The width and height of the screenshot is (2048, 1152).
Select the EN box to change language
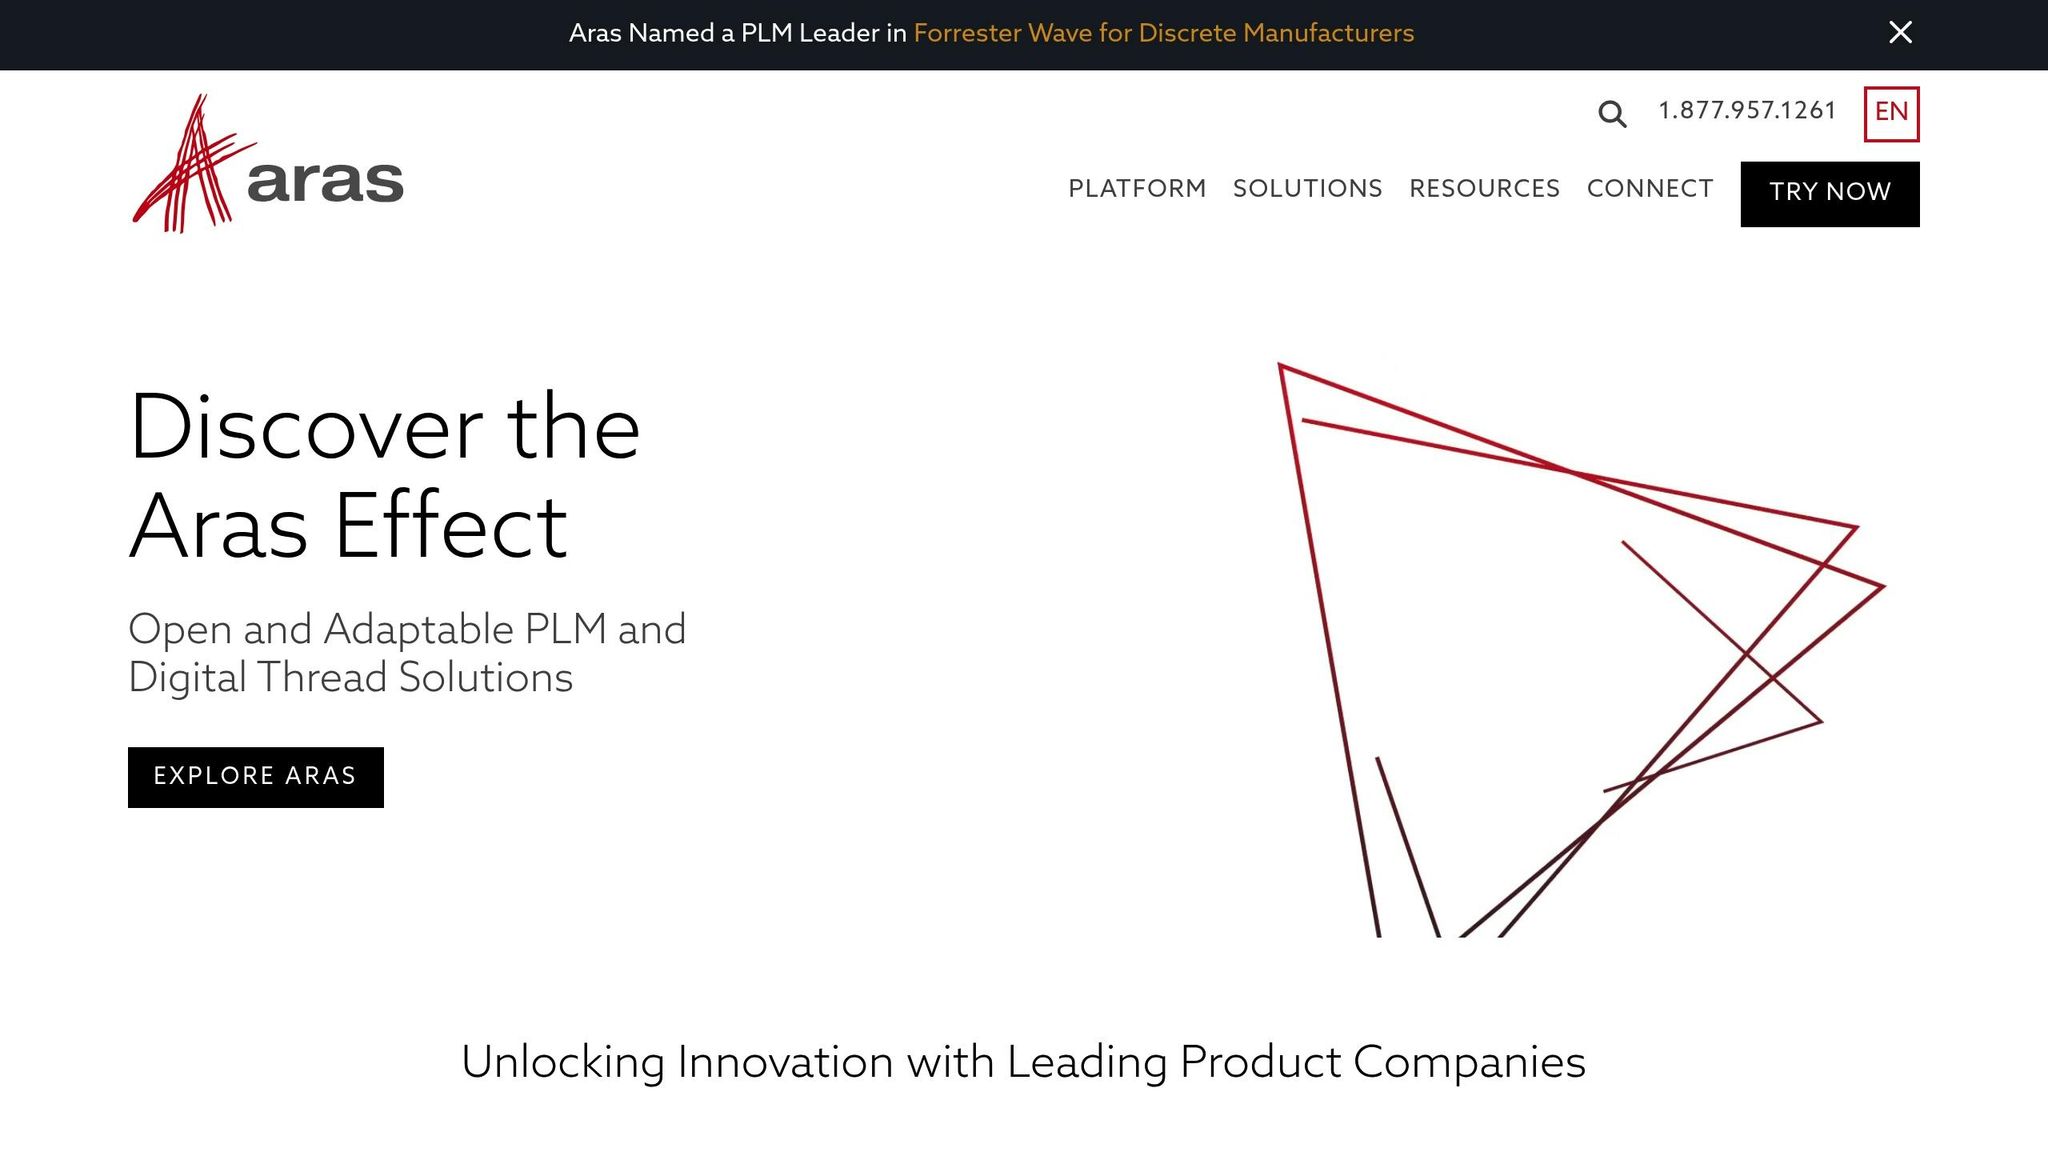pos(1890,113)
